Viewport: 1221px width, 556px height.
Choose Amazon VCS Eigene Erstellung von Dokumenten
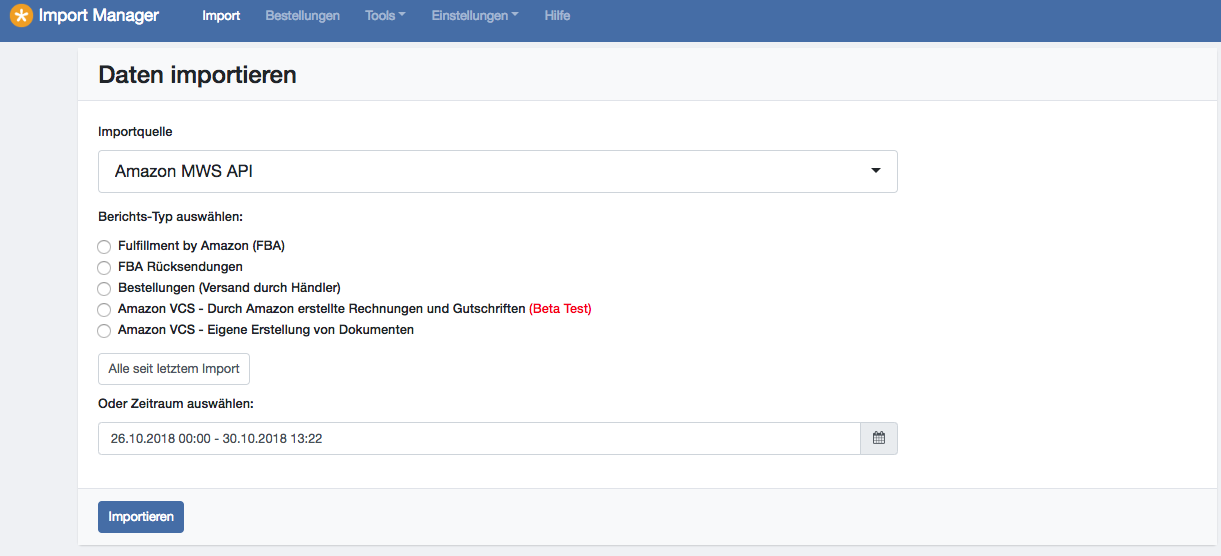click(x=104, y=330)
